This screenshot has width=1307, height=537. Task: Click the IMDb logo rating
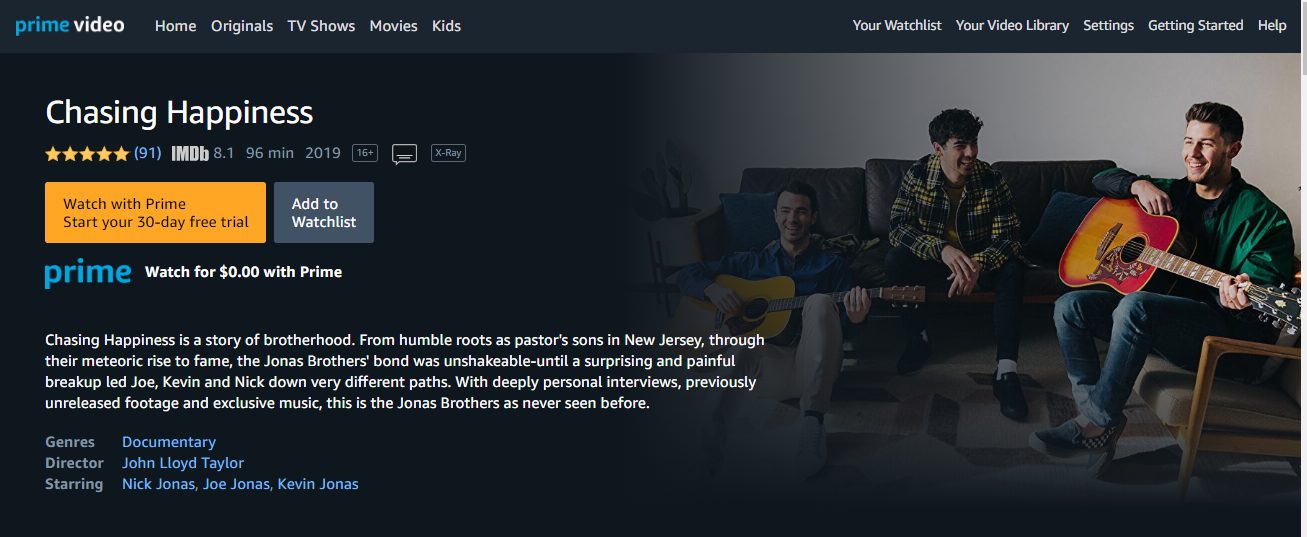coord(203,153)
